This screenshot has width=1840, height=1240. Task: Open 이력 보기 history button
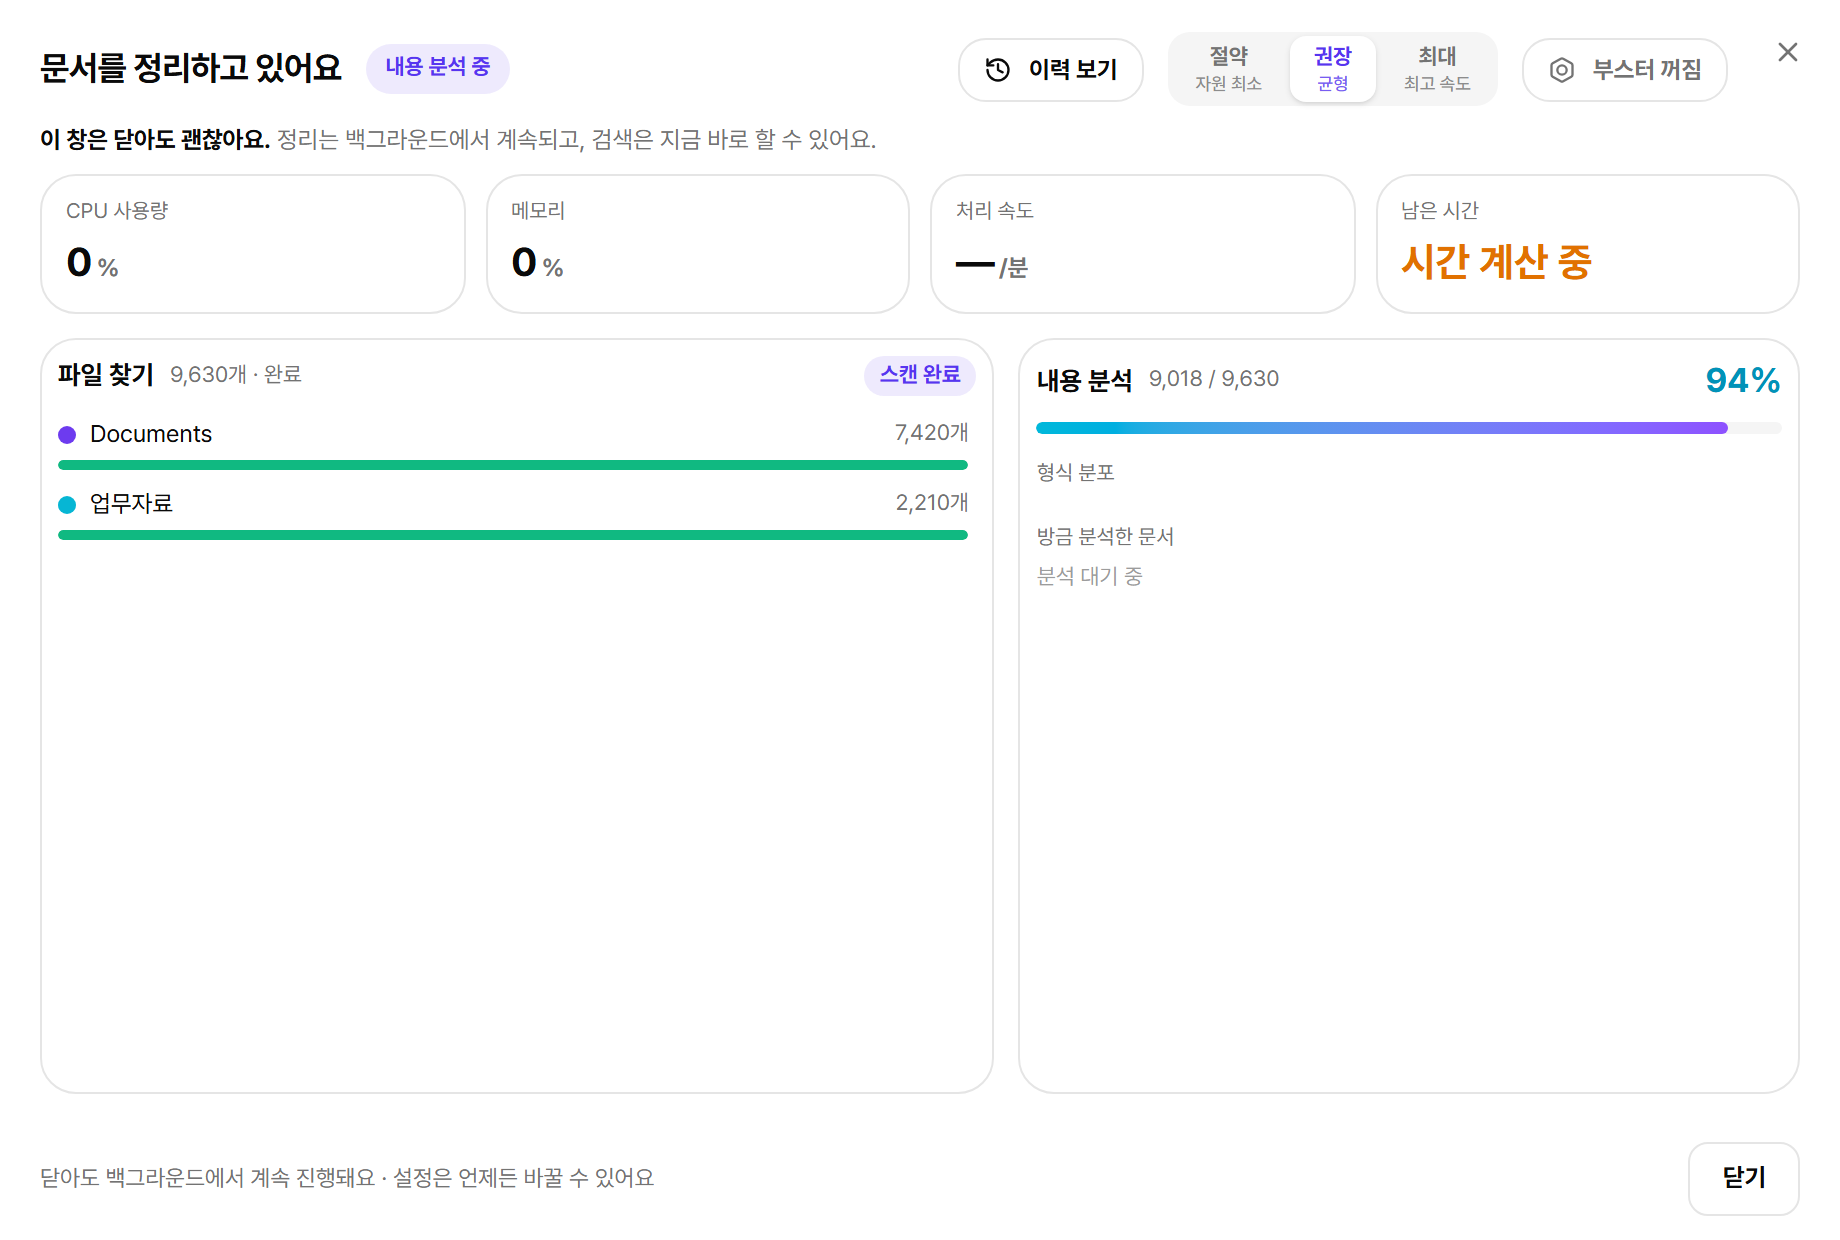pyautogui.click(x=1050, y=70)
